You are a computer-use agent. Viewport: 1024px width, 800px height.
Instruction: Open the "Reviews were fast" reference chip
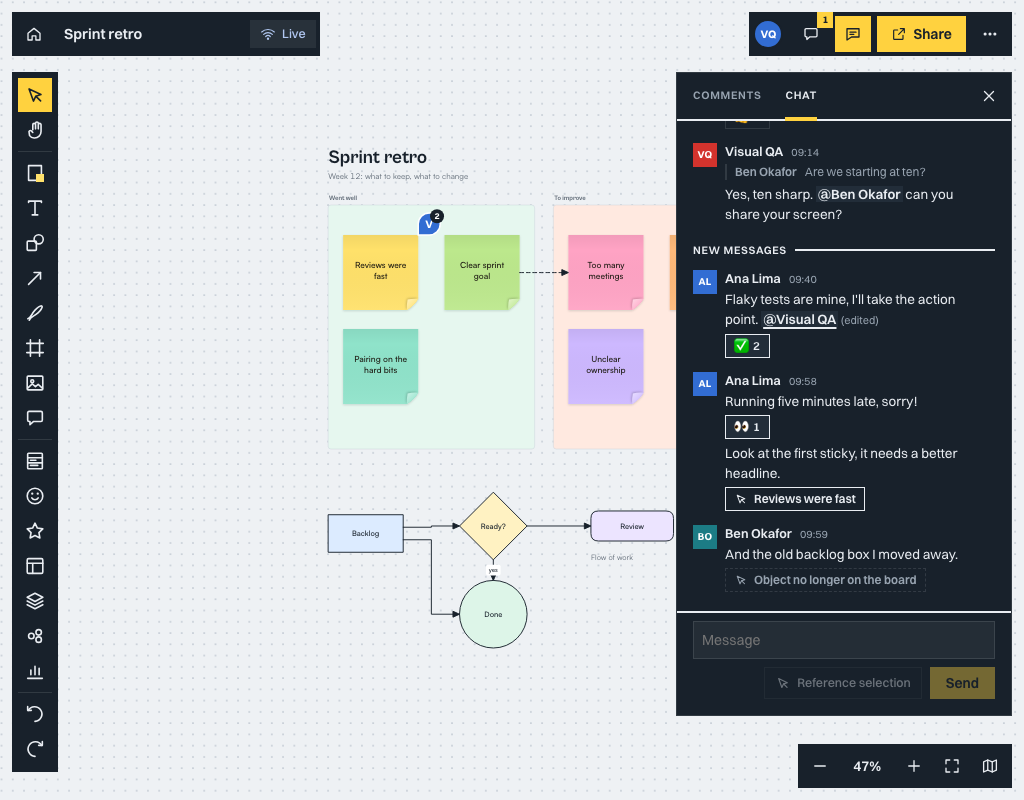[795, 499]
